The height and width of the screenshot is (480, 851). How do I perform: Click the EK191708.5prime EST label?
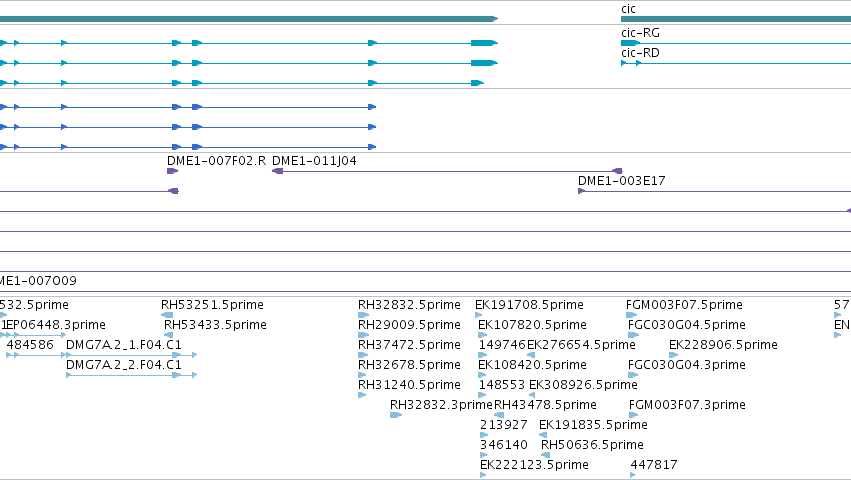pos(530,305)
